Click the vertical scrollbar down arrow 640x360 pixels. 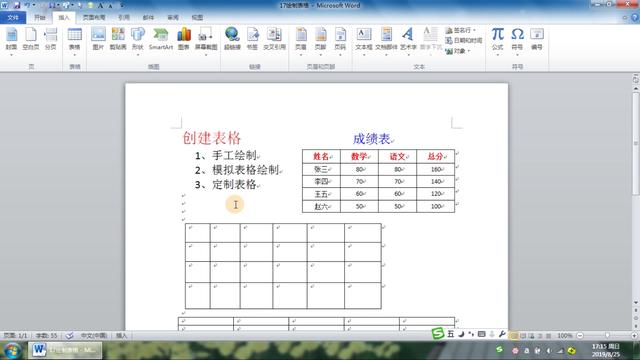(x=636, y=302)
